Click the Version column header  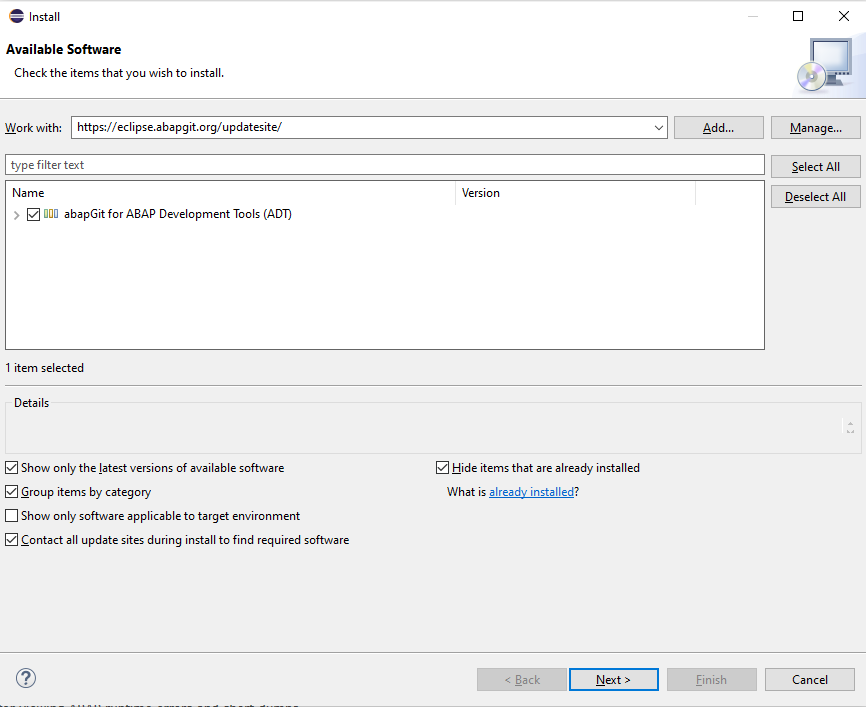(x=575, y=193)
